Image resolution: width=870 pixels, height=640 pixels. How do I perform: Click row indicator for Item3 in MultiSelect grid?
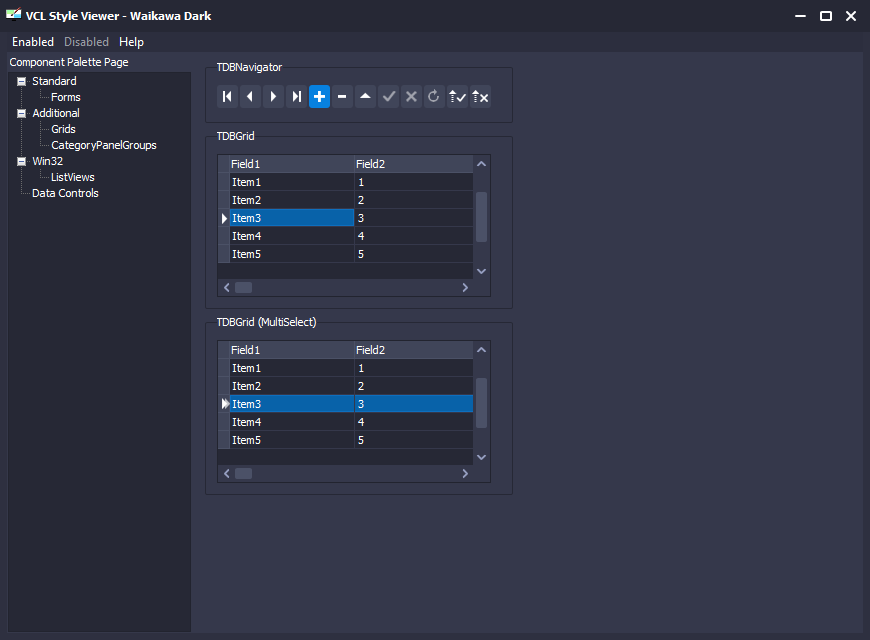pyautogui.click(x=224, y=404)
